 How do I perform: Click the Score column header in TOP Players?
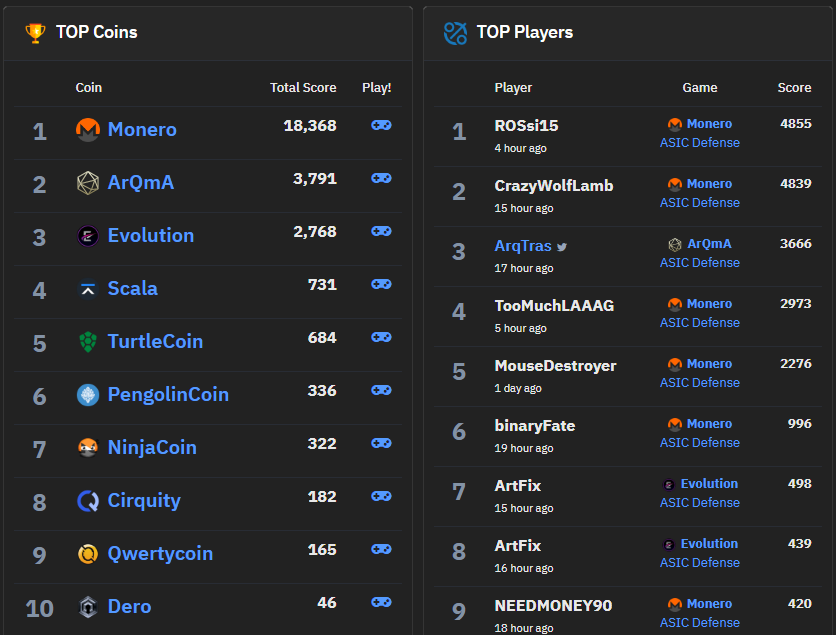point(794,87)
